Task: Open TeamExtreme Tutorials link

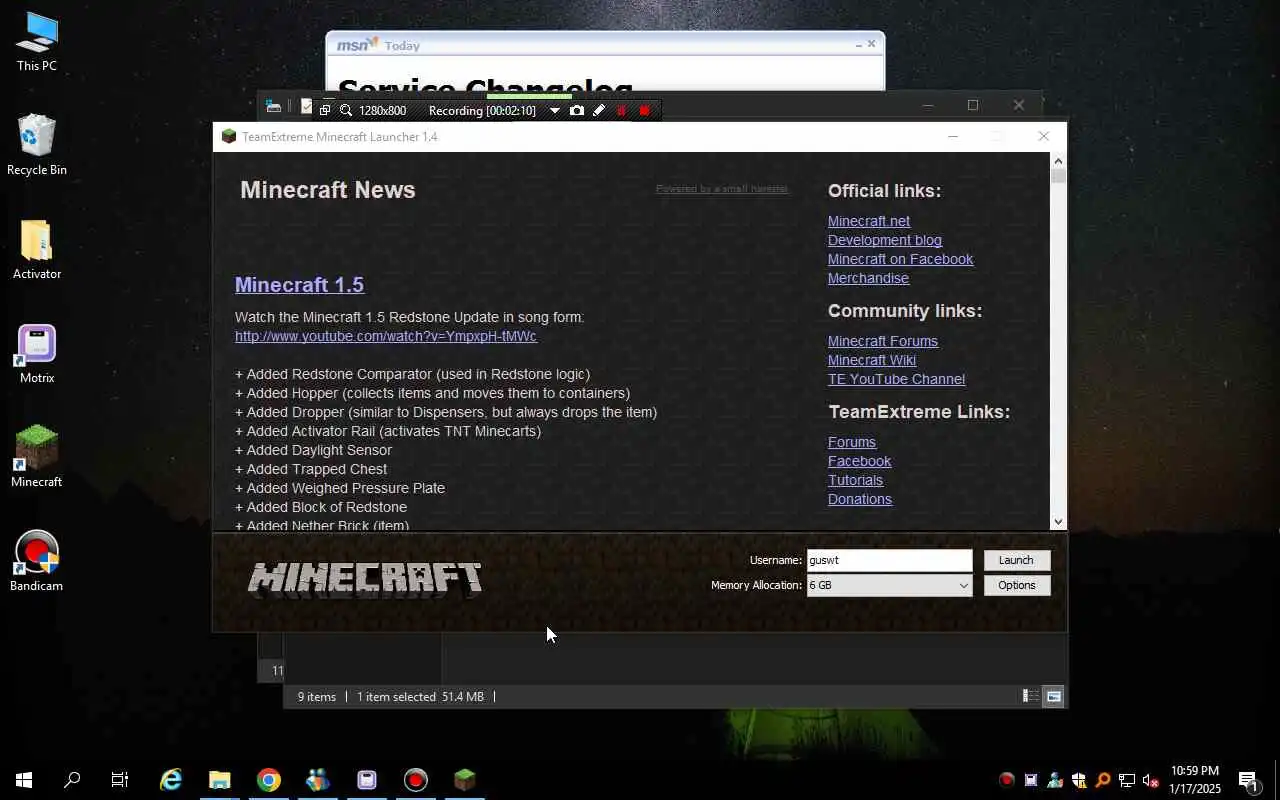Action: [856, 480]
